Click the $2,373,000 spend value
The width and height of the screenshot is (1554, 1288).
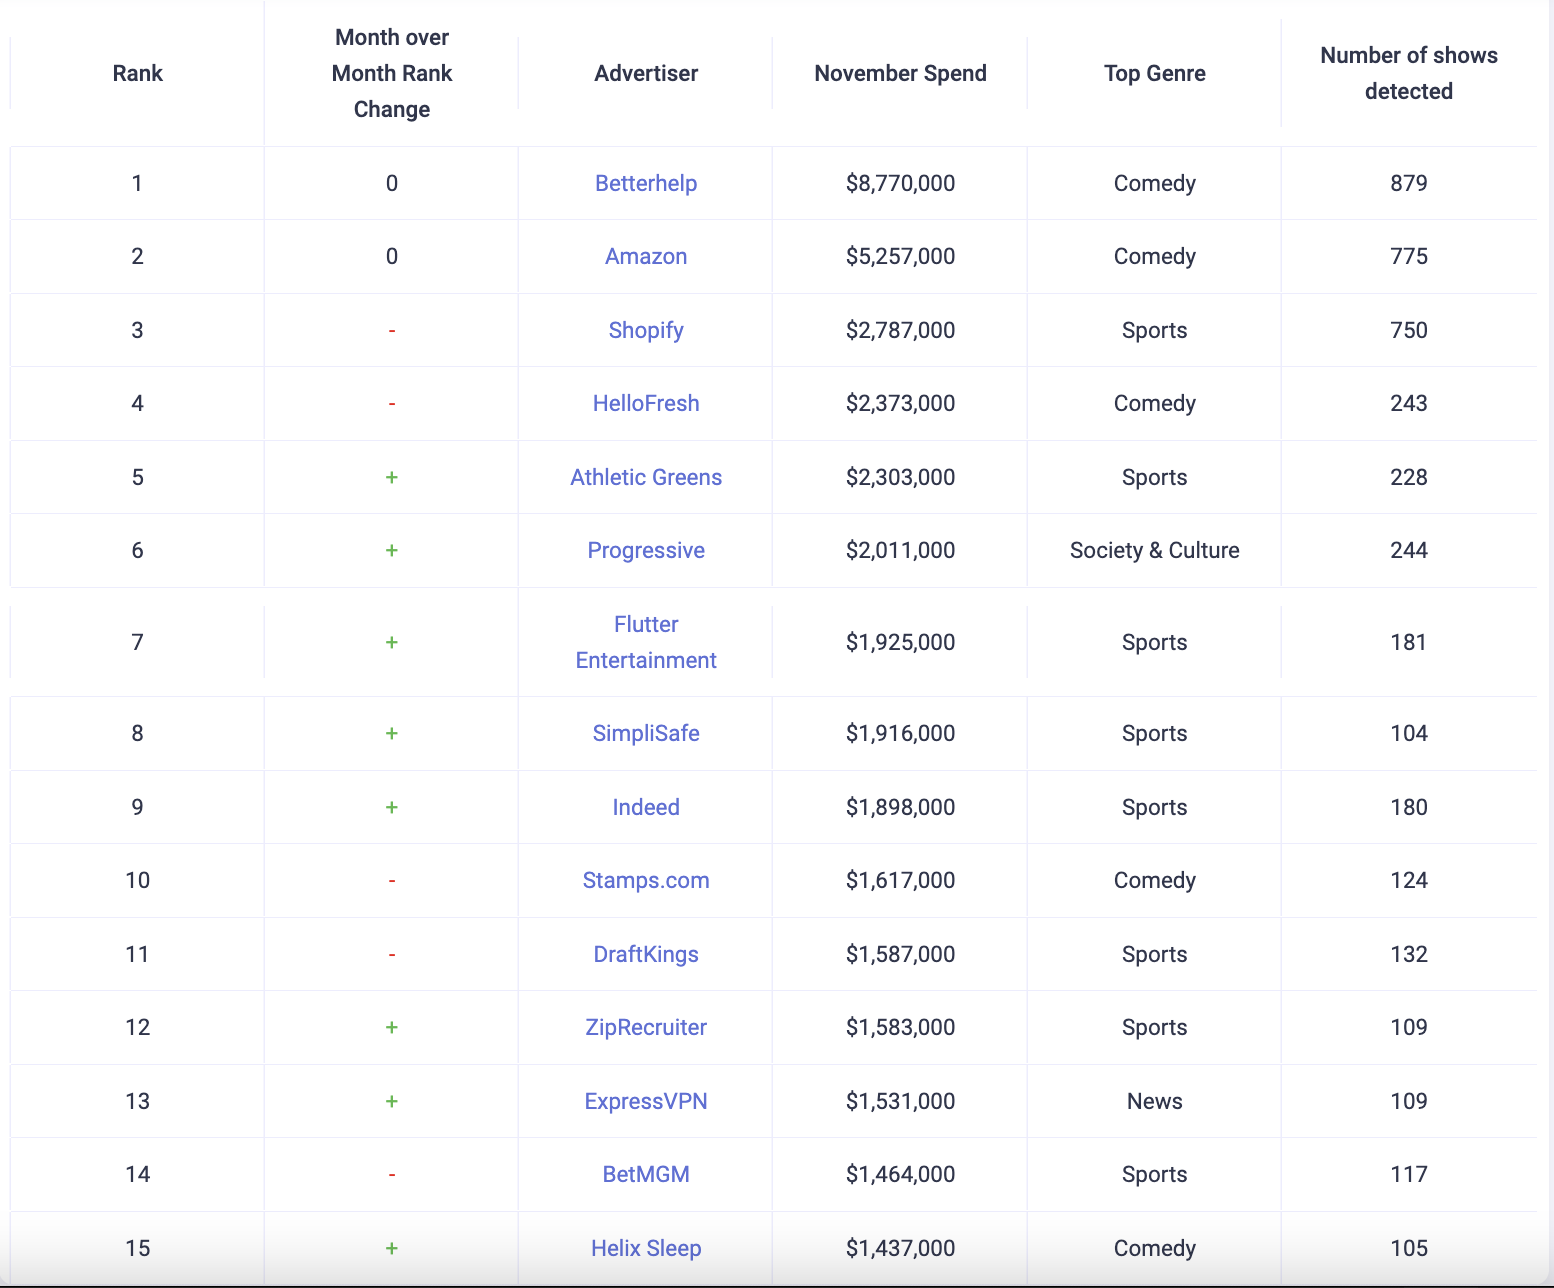(x=900, y=403)
